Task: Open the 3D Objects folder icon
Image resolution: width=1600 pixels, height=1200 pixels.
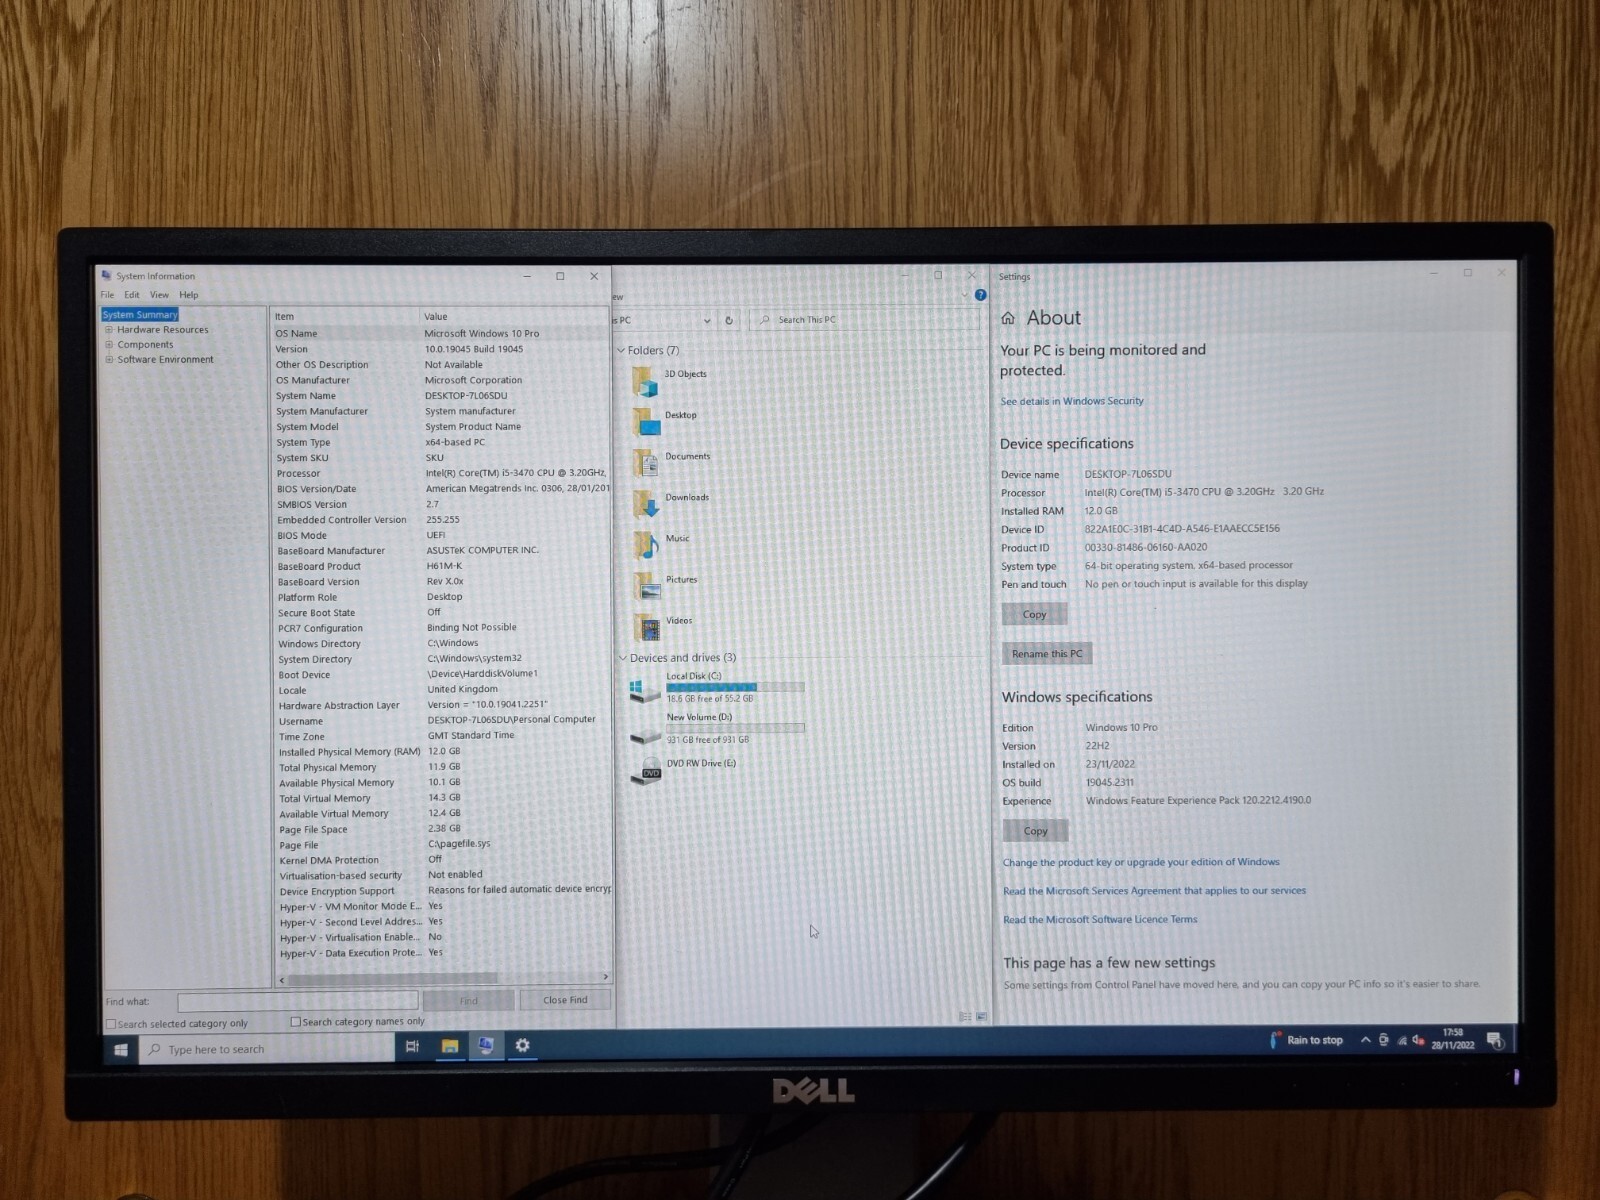Action: [x=645, y=381]
